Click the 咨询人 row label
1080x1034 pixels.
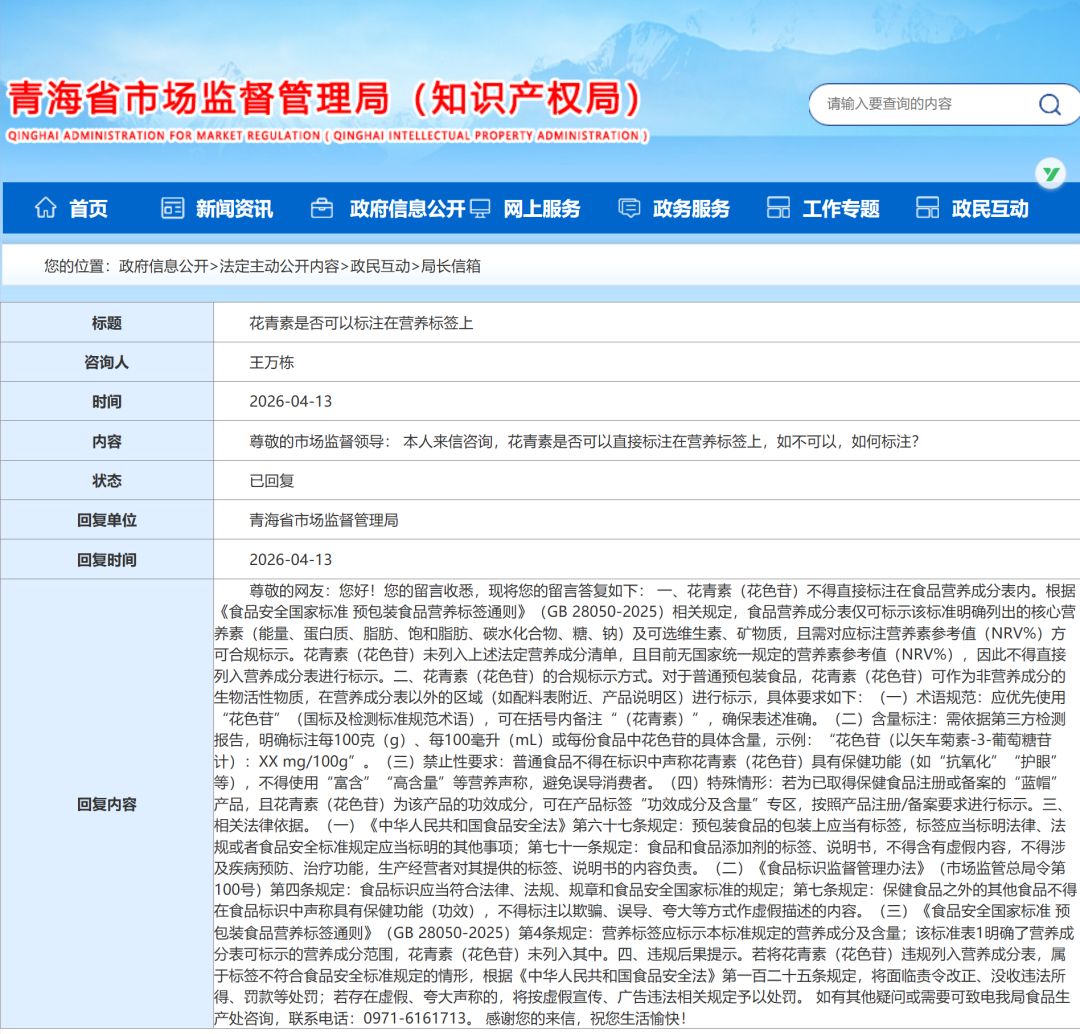[x=107, y=362]
